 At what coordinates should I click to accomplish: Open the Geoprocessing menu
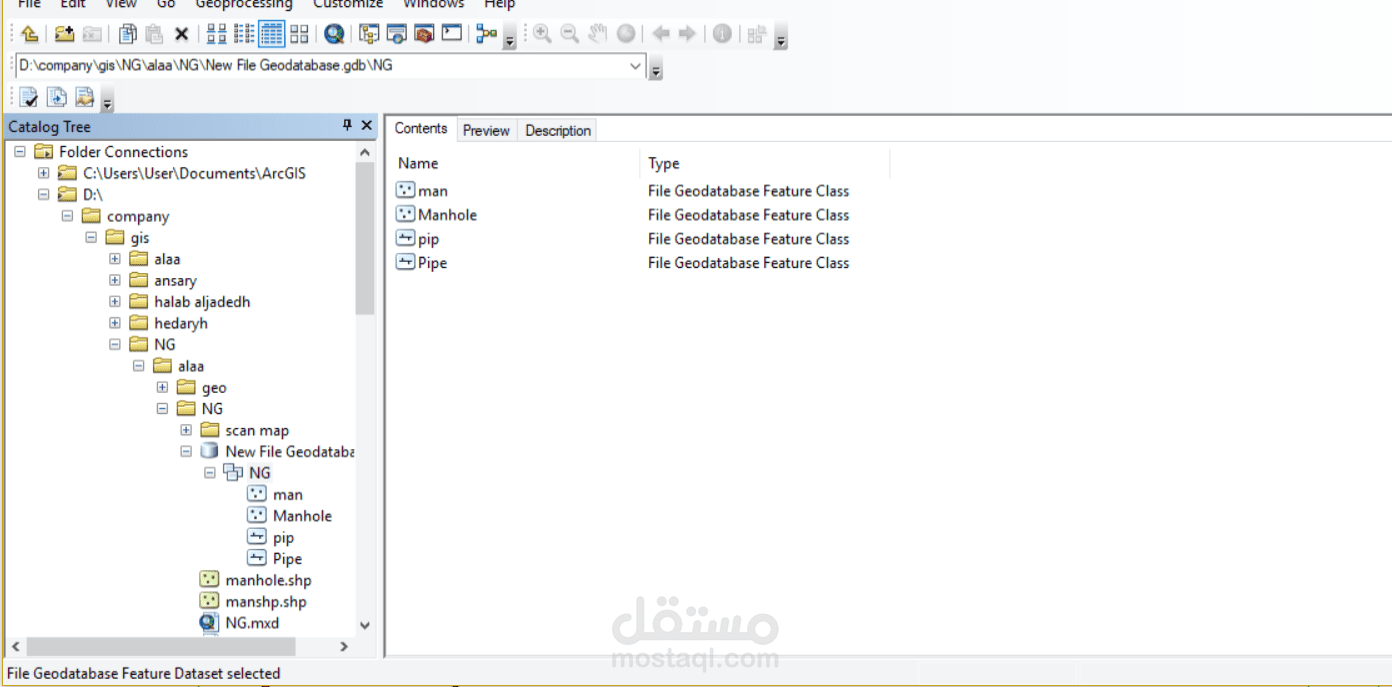click(x=244, y=4)
